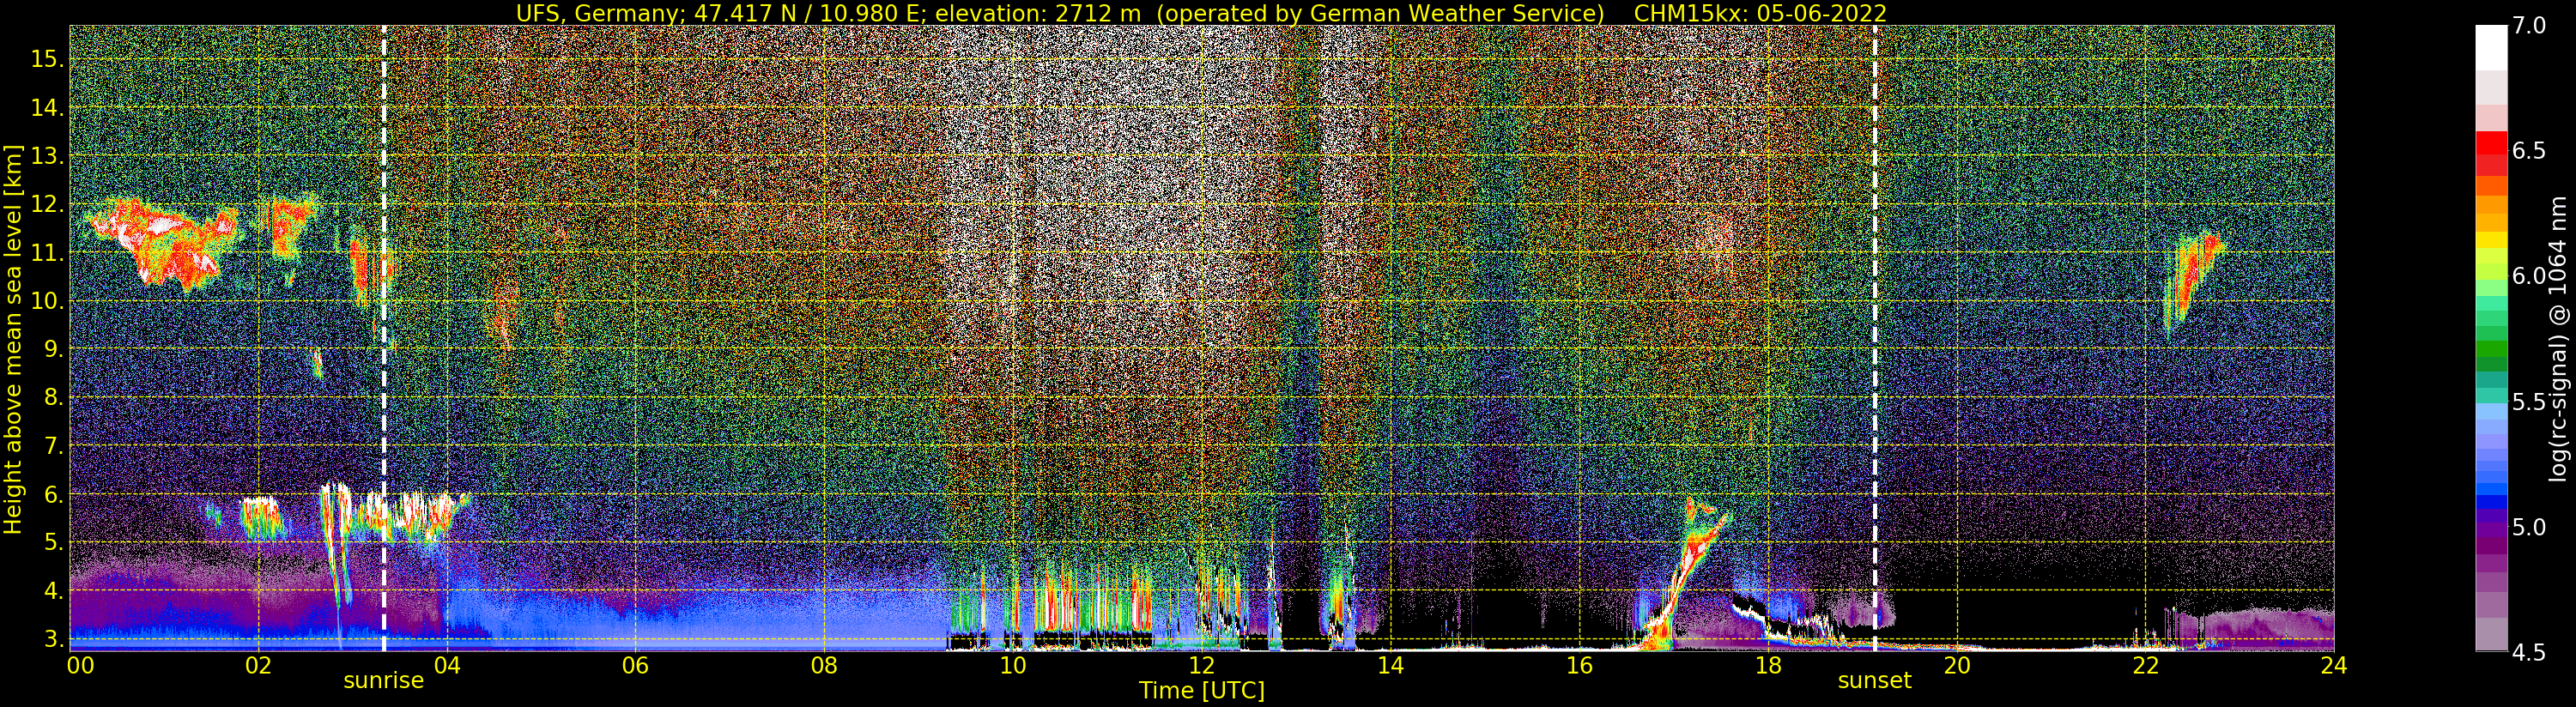Click height axis tick '7.'
The image size is (2576, 707).
pos(53,446)
